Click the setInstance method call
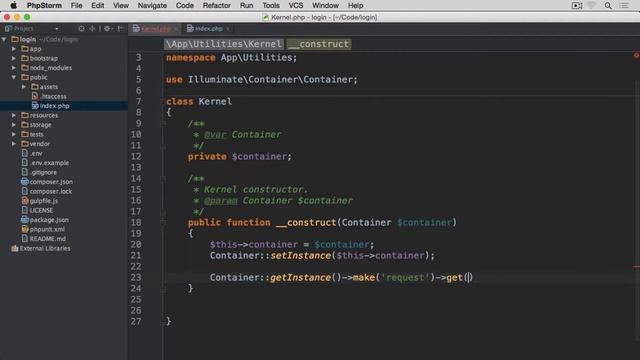 (x=300, y=256)
